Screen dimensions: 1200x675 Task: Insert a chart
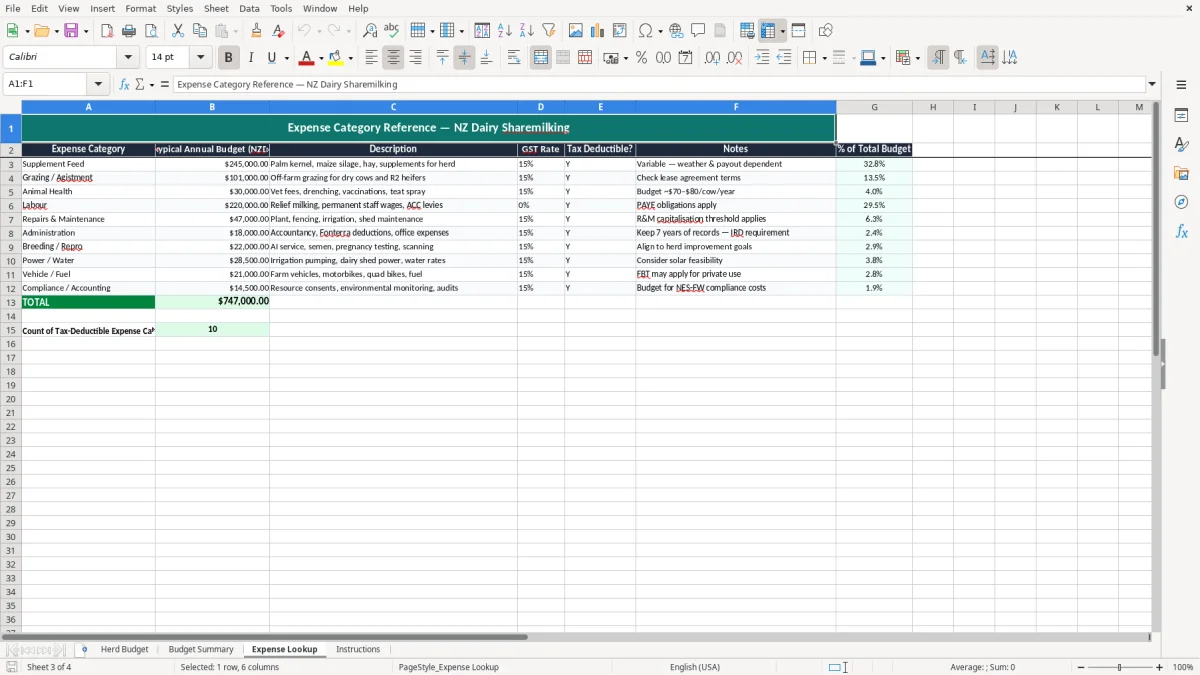pyautogui.click(x=598, y=31)
